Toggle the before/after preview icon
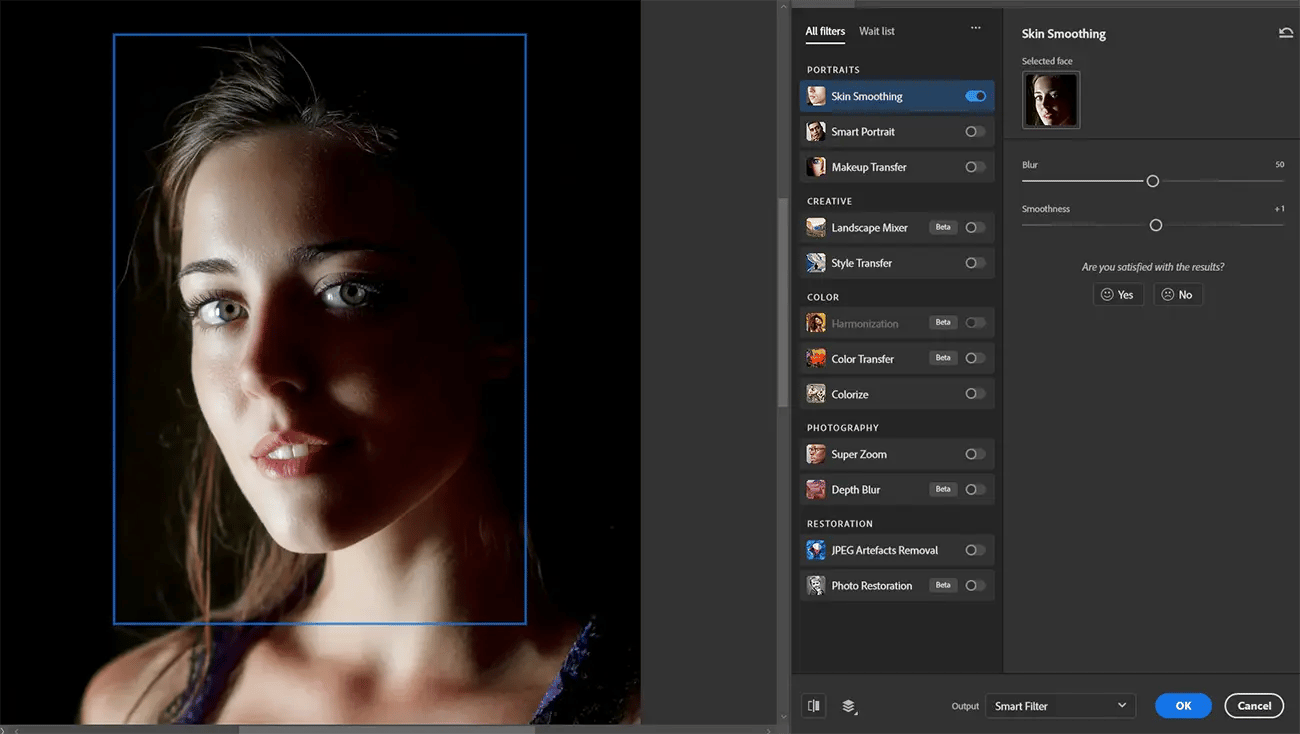1300x734 pixels. point(814,706)
